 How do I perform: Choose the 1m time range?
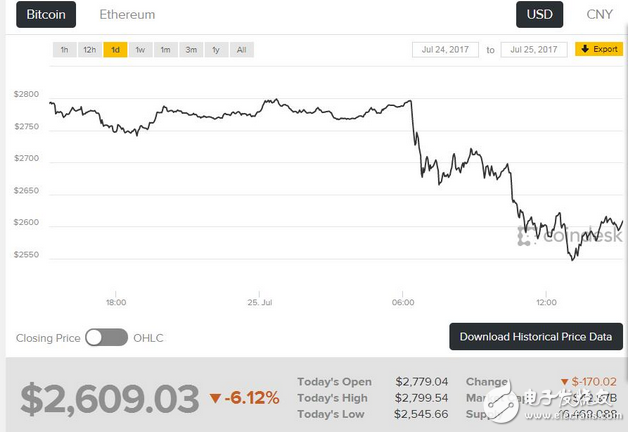click(166, 49)
